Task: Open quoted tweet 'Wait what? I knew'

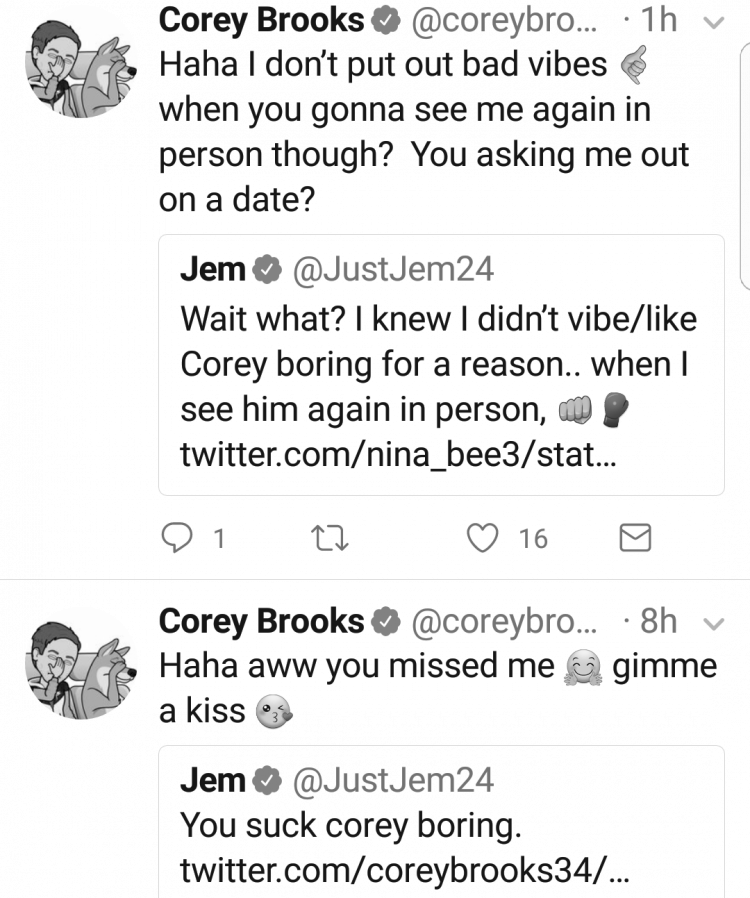Action: pyautogui.click(x=441, y=365)
